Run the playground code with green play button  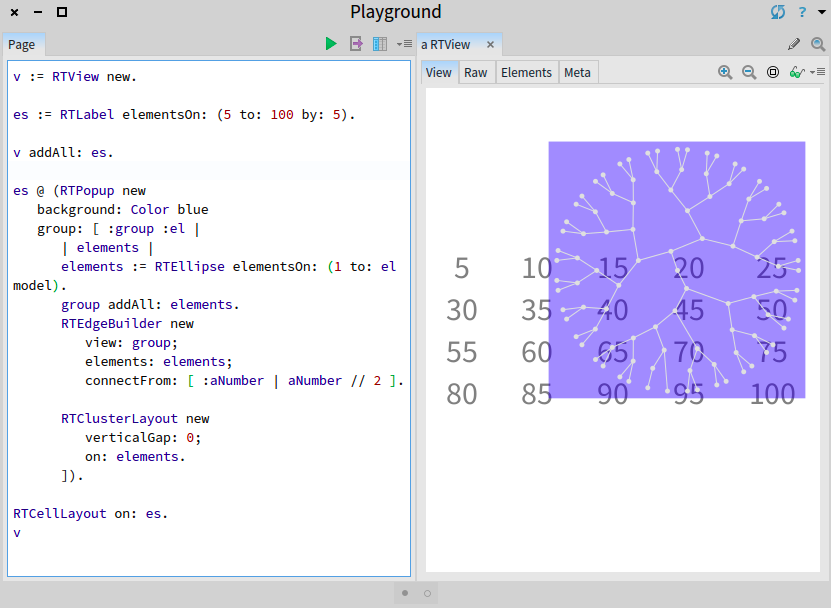tap(331, 44)
